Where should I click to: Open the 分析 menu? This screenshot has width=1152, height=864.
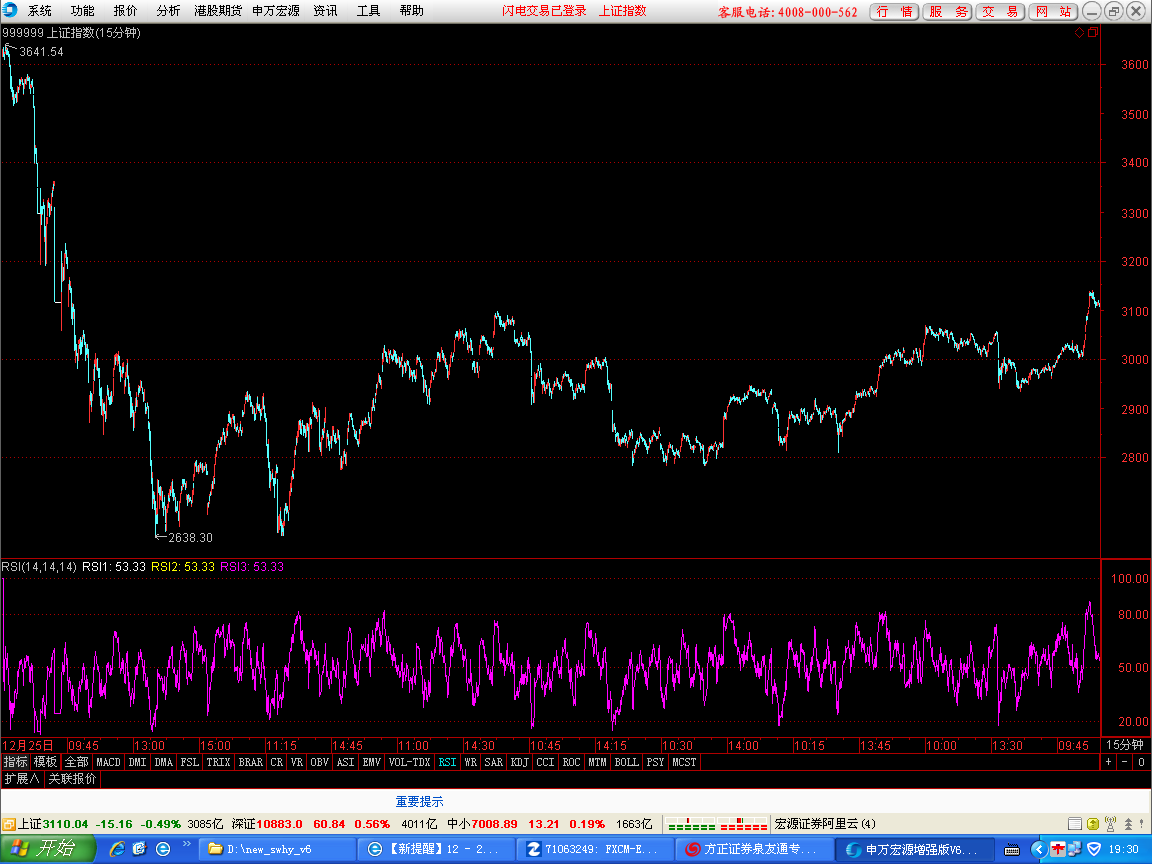pyautogui.click(x=168, y=11)
